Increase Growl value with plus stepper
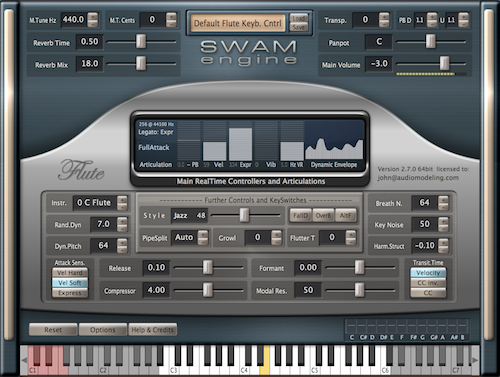The width and height of the screenshot is (500, 377). (x=276, y=234)
